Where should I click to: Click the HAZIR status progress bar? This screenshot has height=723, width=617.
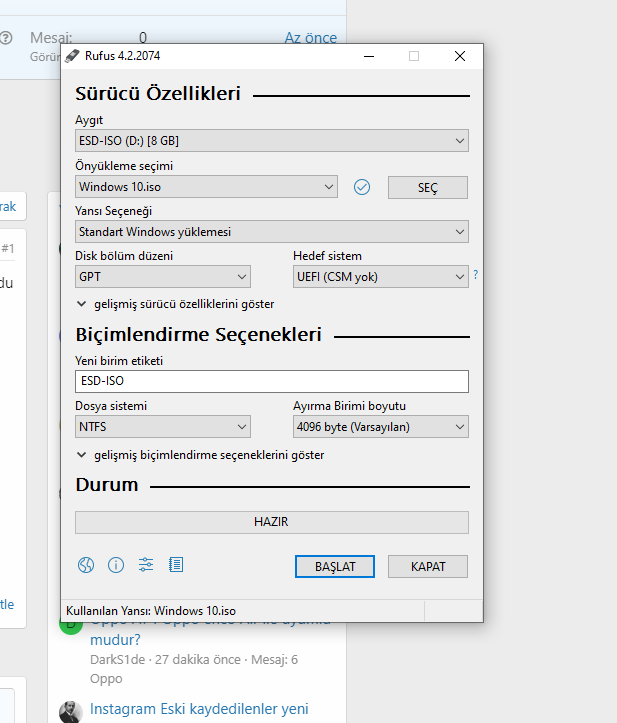click(272, 522)
